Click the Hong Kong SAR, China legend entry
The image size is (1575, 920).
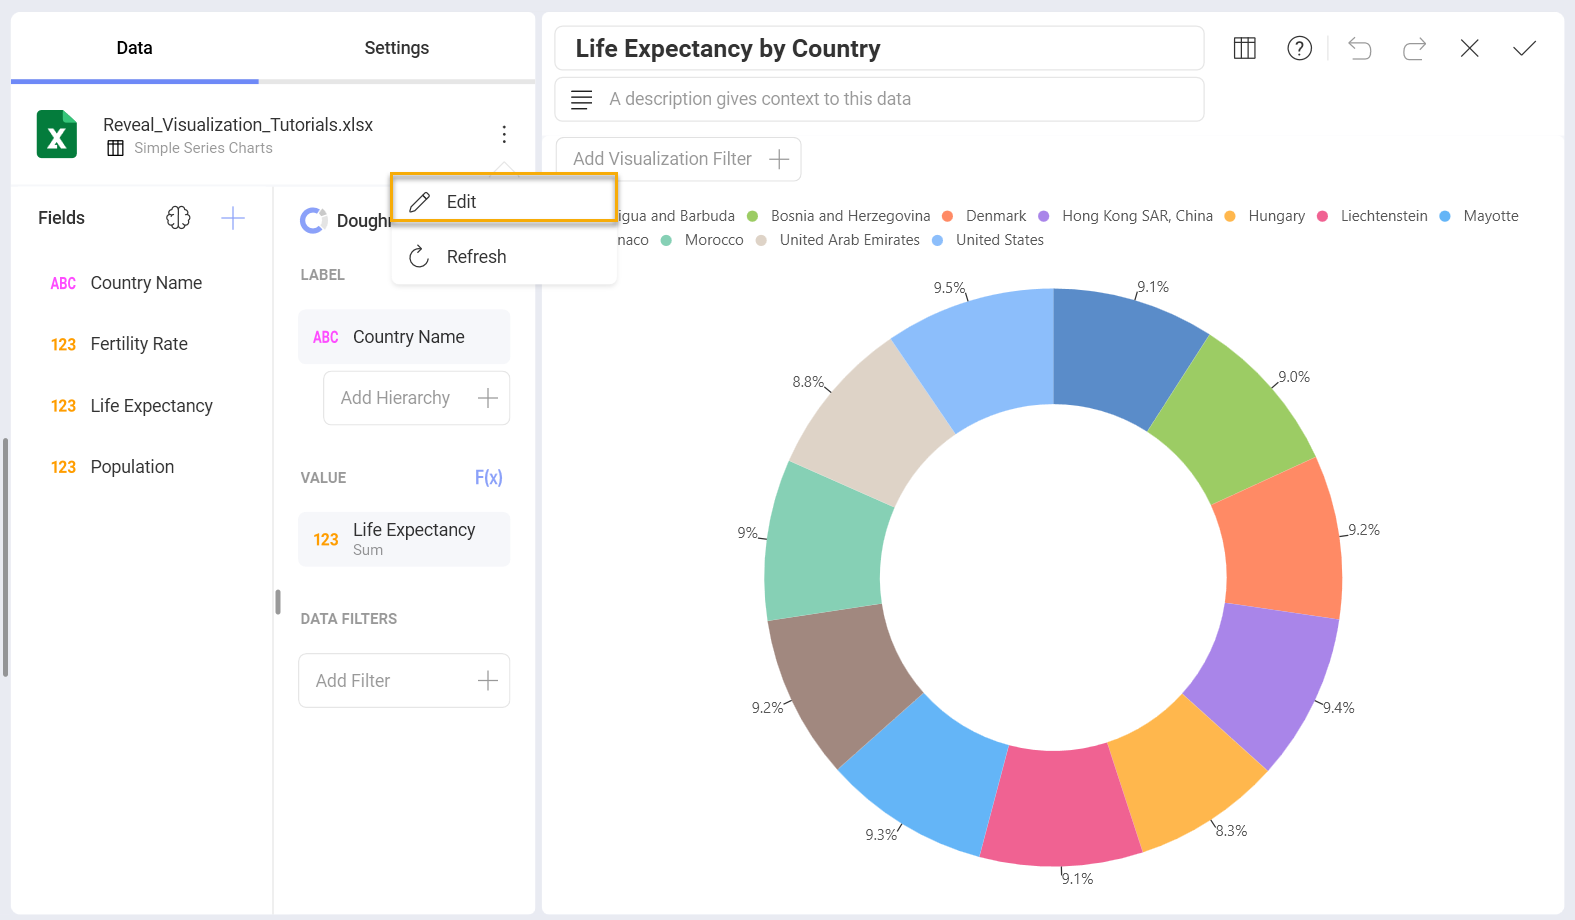click(x=1126, y=216)
